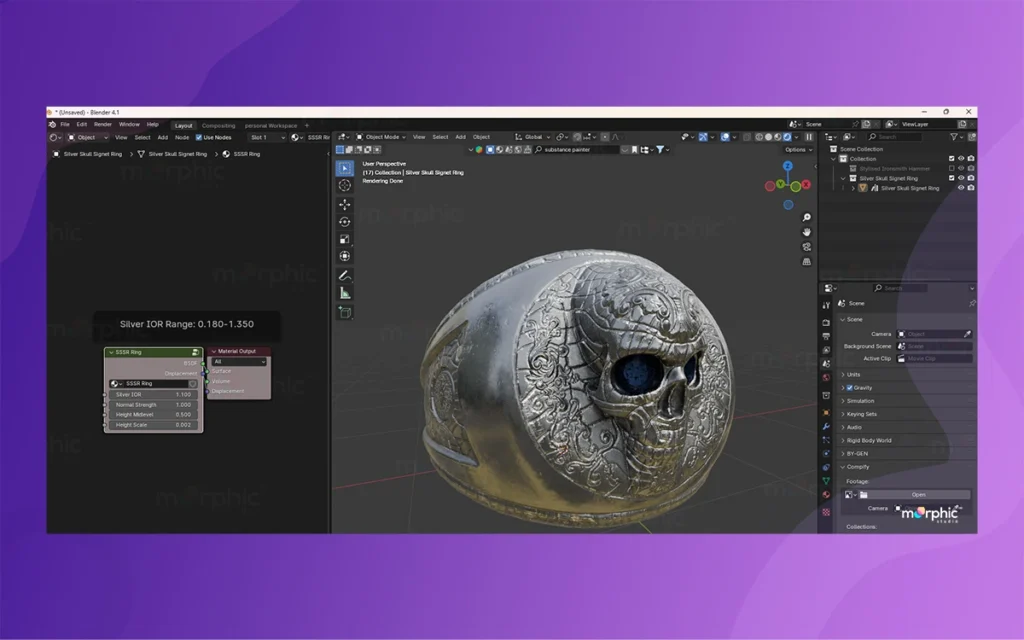Choose the Rotate tool in viewport

coord(345,222)
